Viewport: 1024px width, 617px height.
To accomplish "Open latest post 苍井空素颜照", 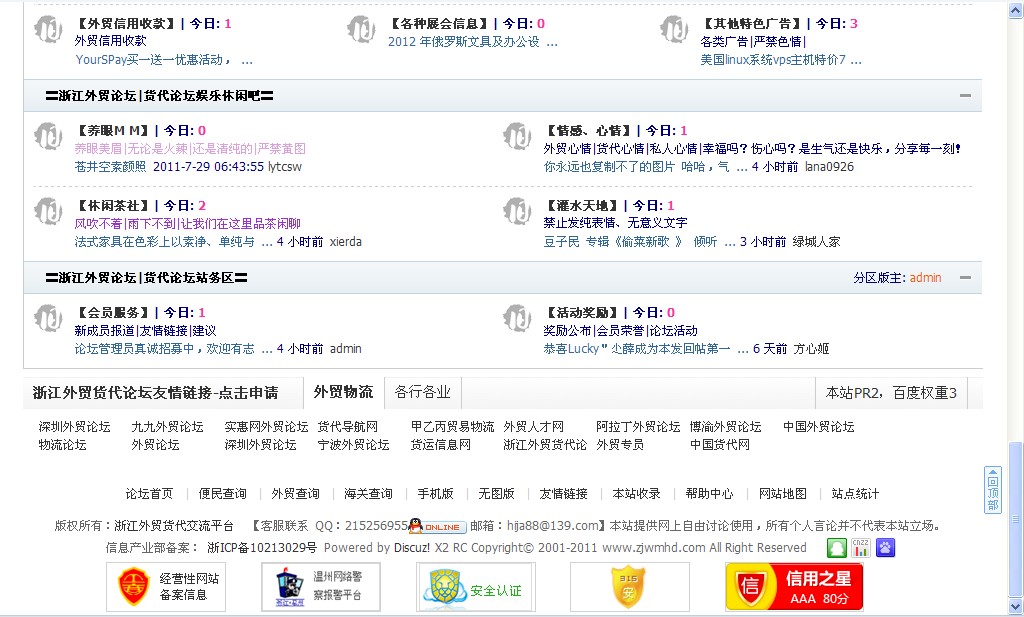I will (110, 167).
